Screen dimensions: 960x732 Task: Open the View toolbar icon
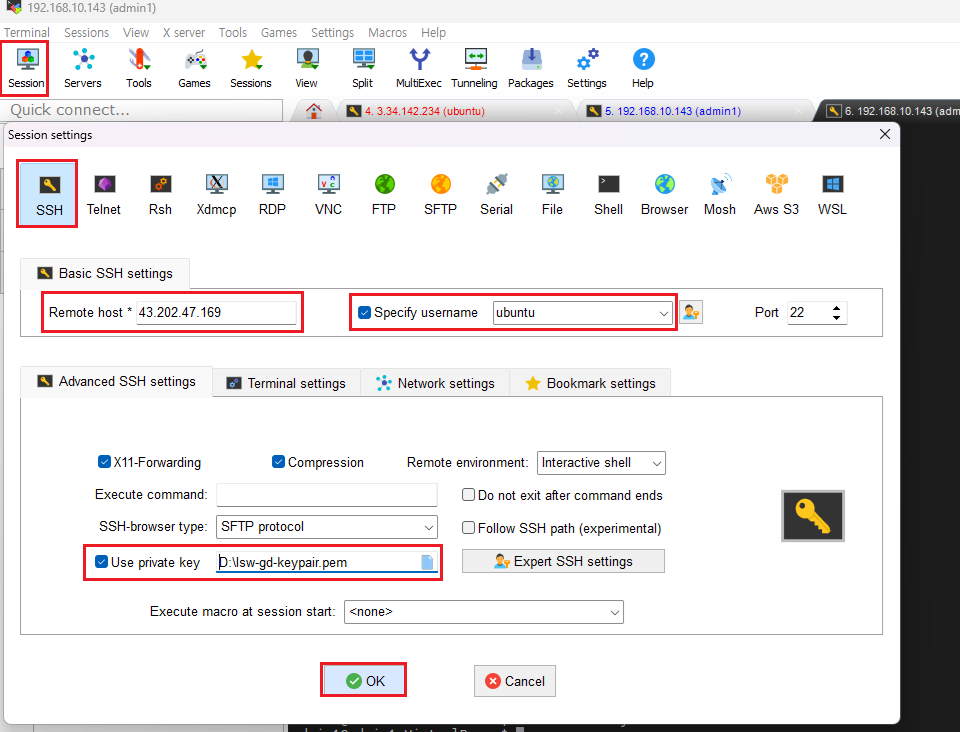pos(306,68)
